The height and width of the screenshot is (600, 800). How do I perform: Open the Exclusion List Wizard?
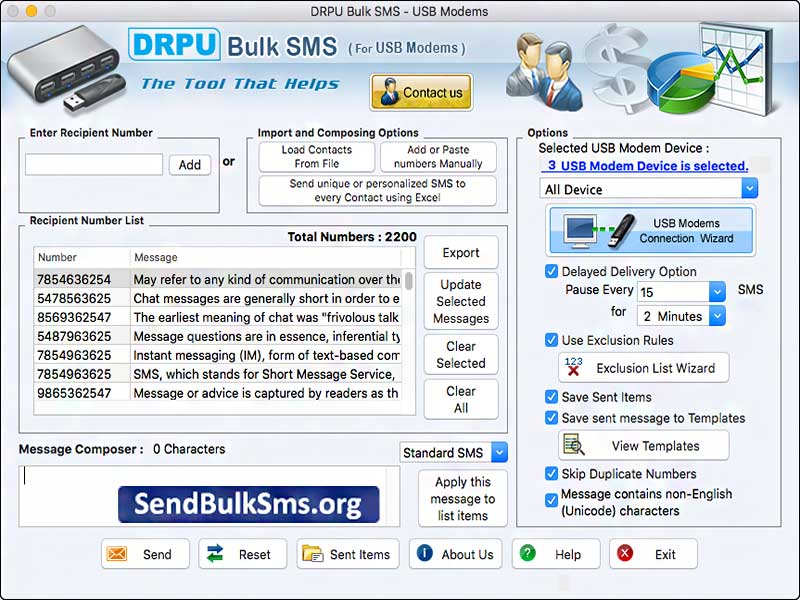tap(643, 368)
